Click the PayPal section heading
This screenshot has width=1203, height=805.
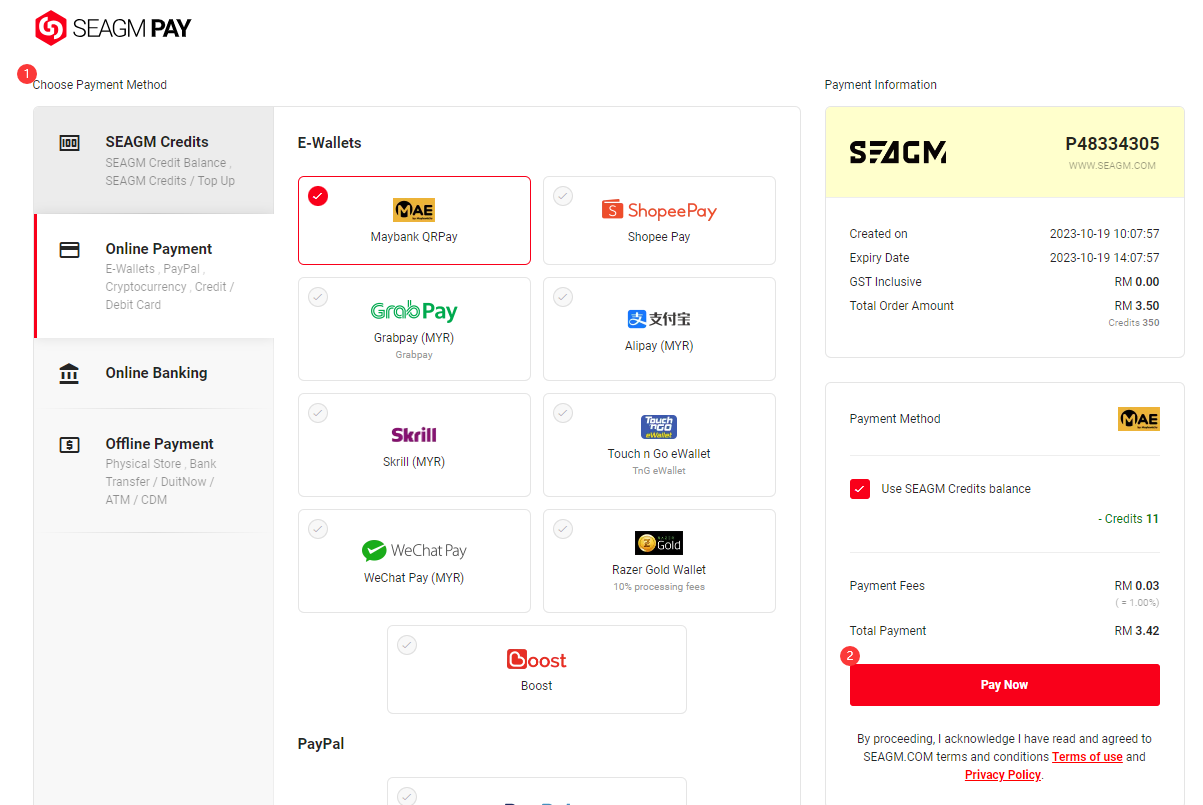[x=321, y=744]
